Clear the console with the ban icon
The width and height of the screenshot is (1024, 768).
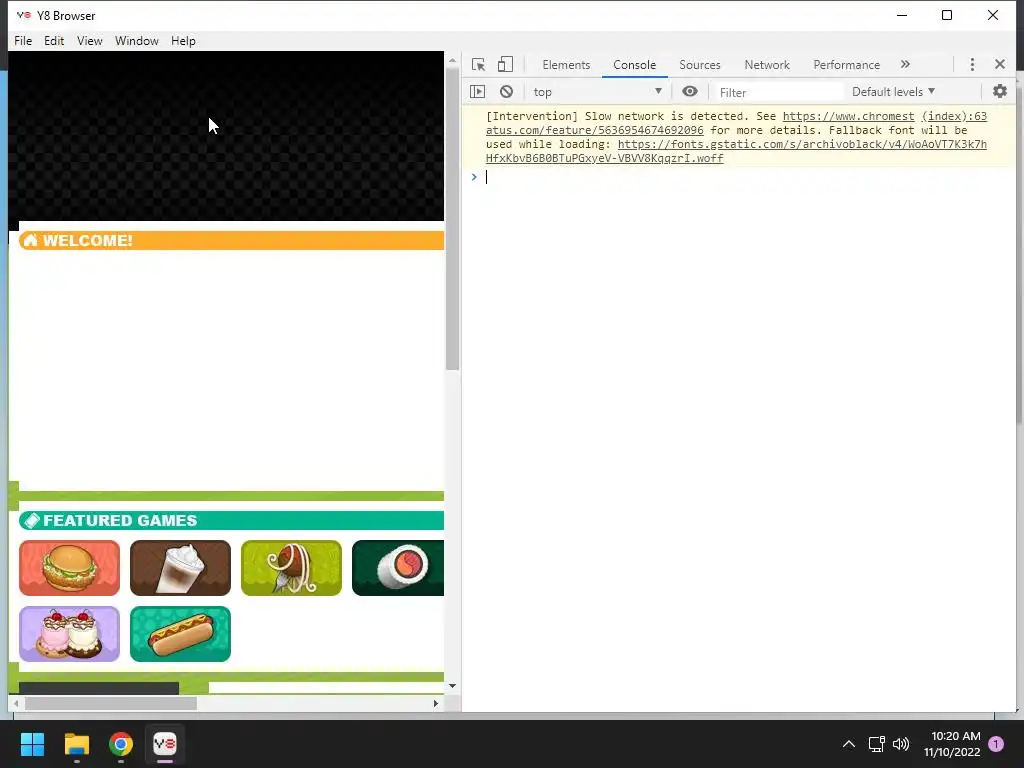tap(506, 91)
